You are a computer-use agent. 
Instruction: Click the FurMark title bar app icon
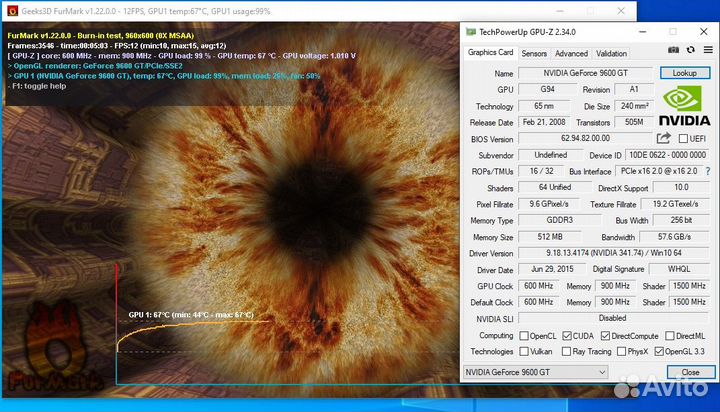(12, 11)
